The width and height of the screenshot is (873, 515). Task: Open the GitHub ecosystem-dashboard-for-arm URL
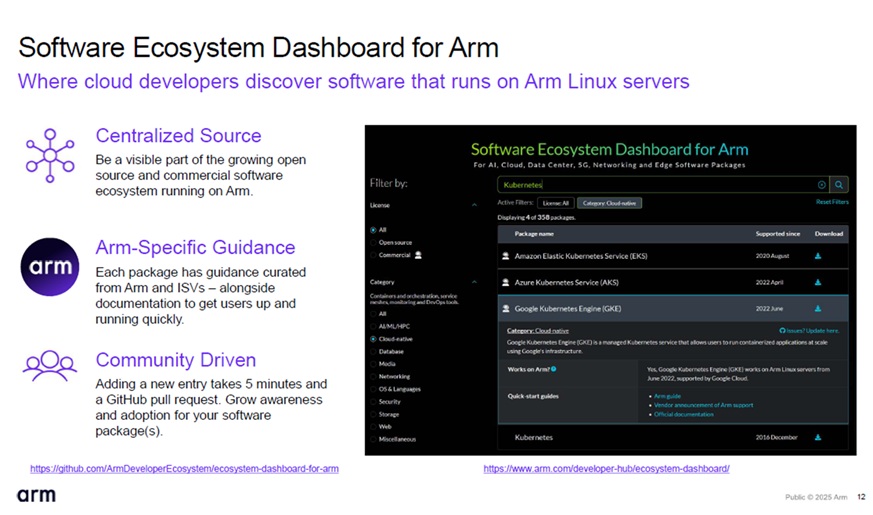coord(184,469)
